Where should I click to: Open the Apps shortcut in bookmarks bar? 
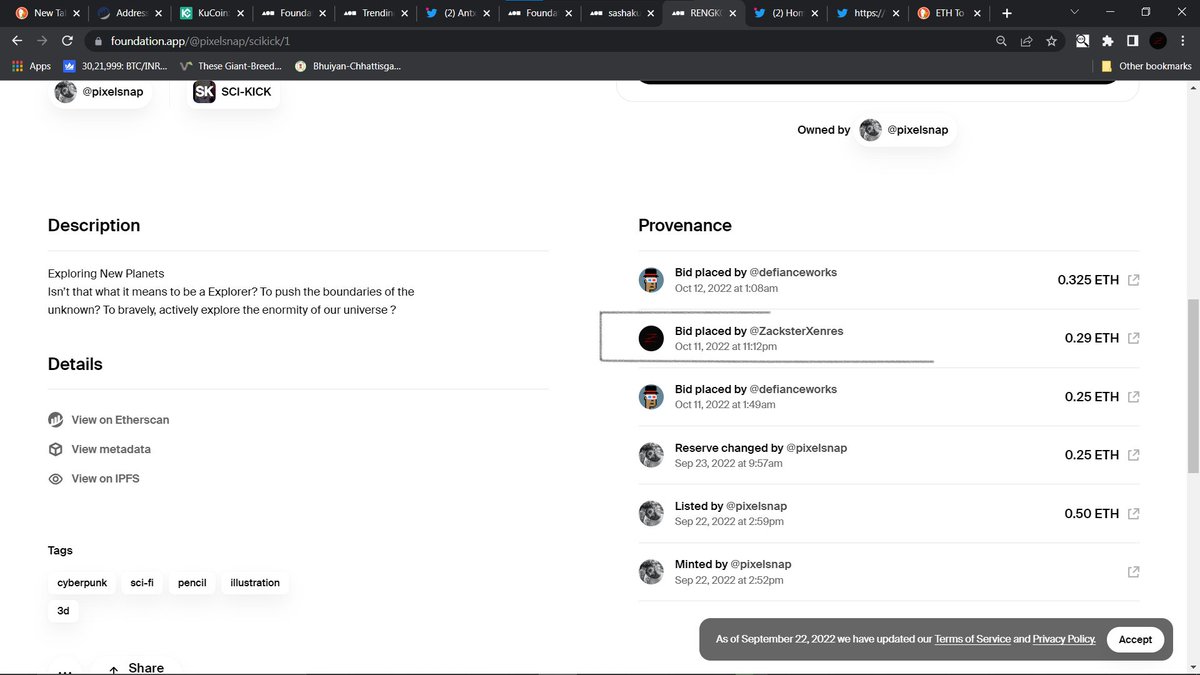(x=30, y=66)
